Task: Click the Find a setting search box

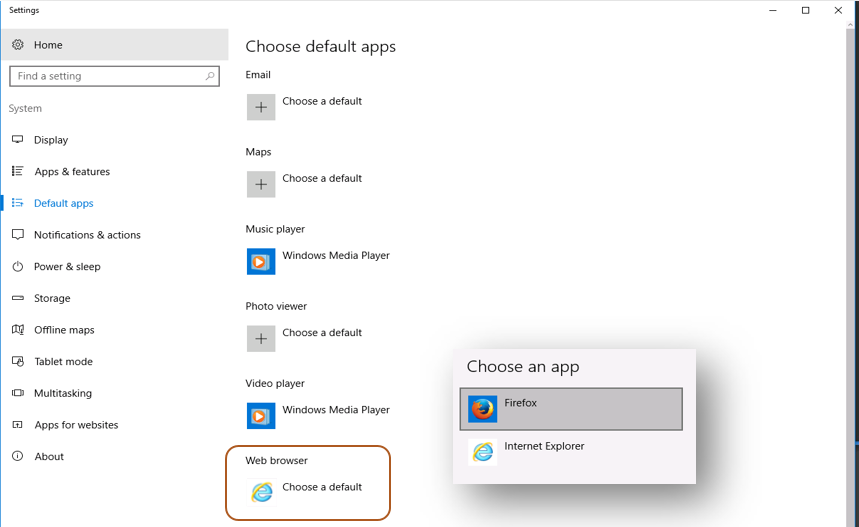Action: point(114,76)
